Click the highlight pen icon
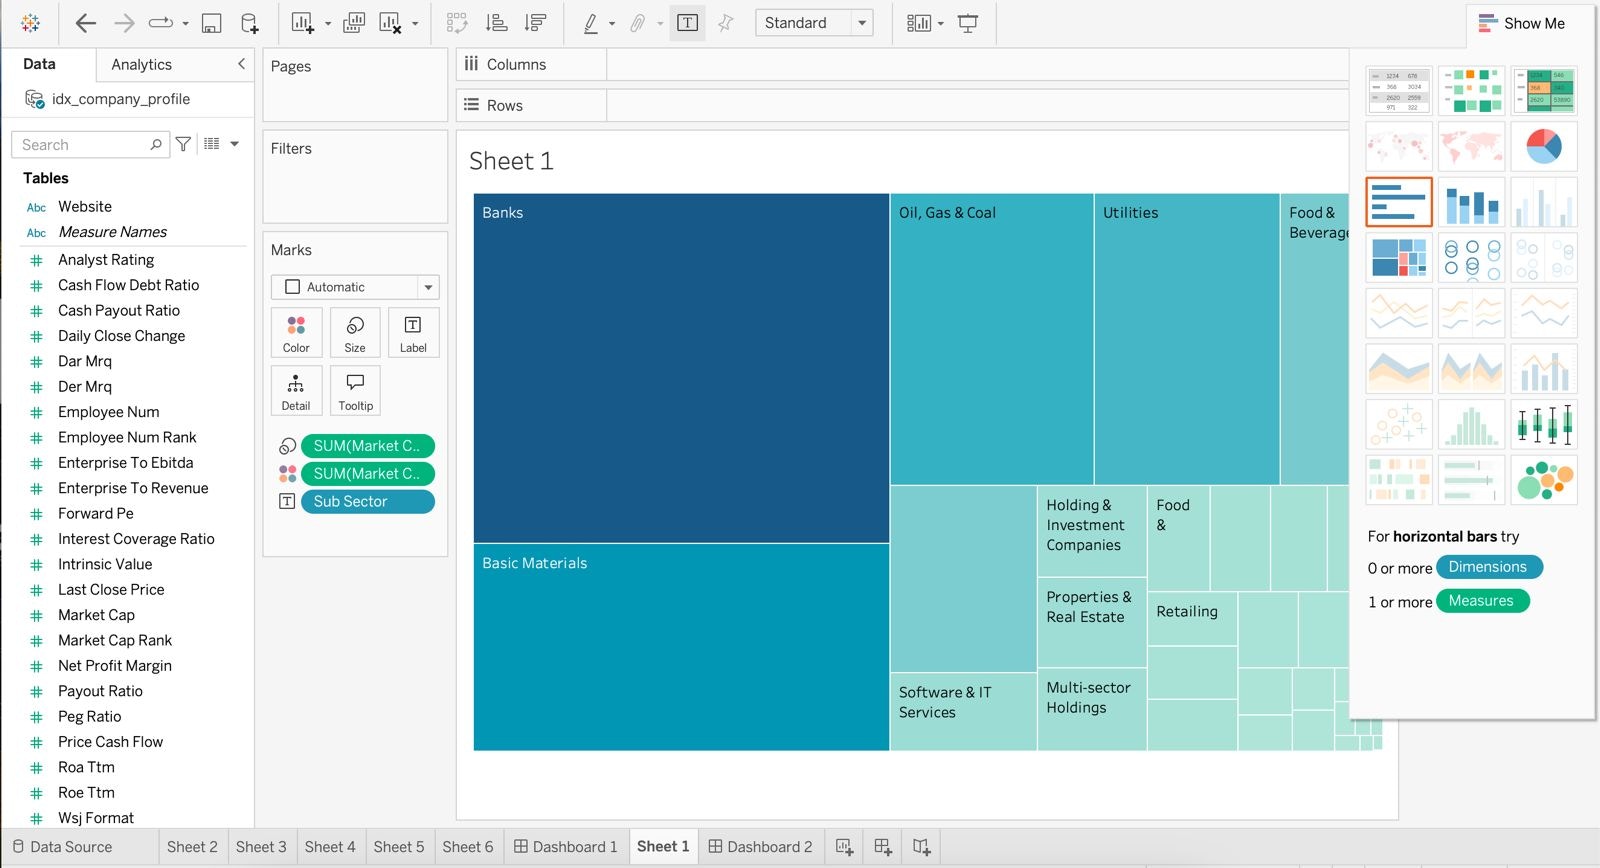The height and width of the screenshot is (868, 1600). pos(591,23)
